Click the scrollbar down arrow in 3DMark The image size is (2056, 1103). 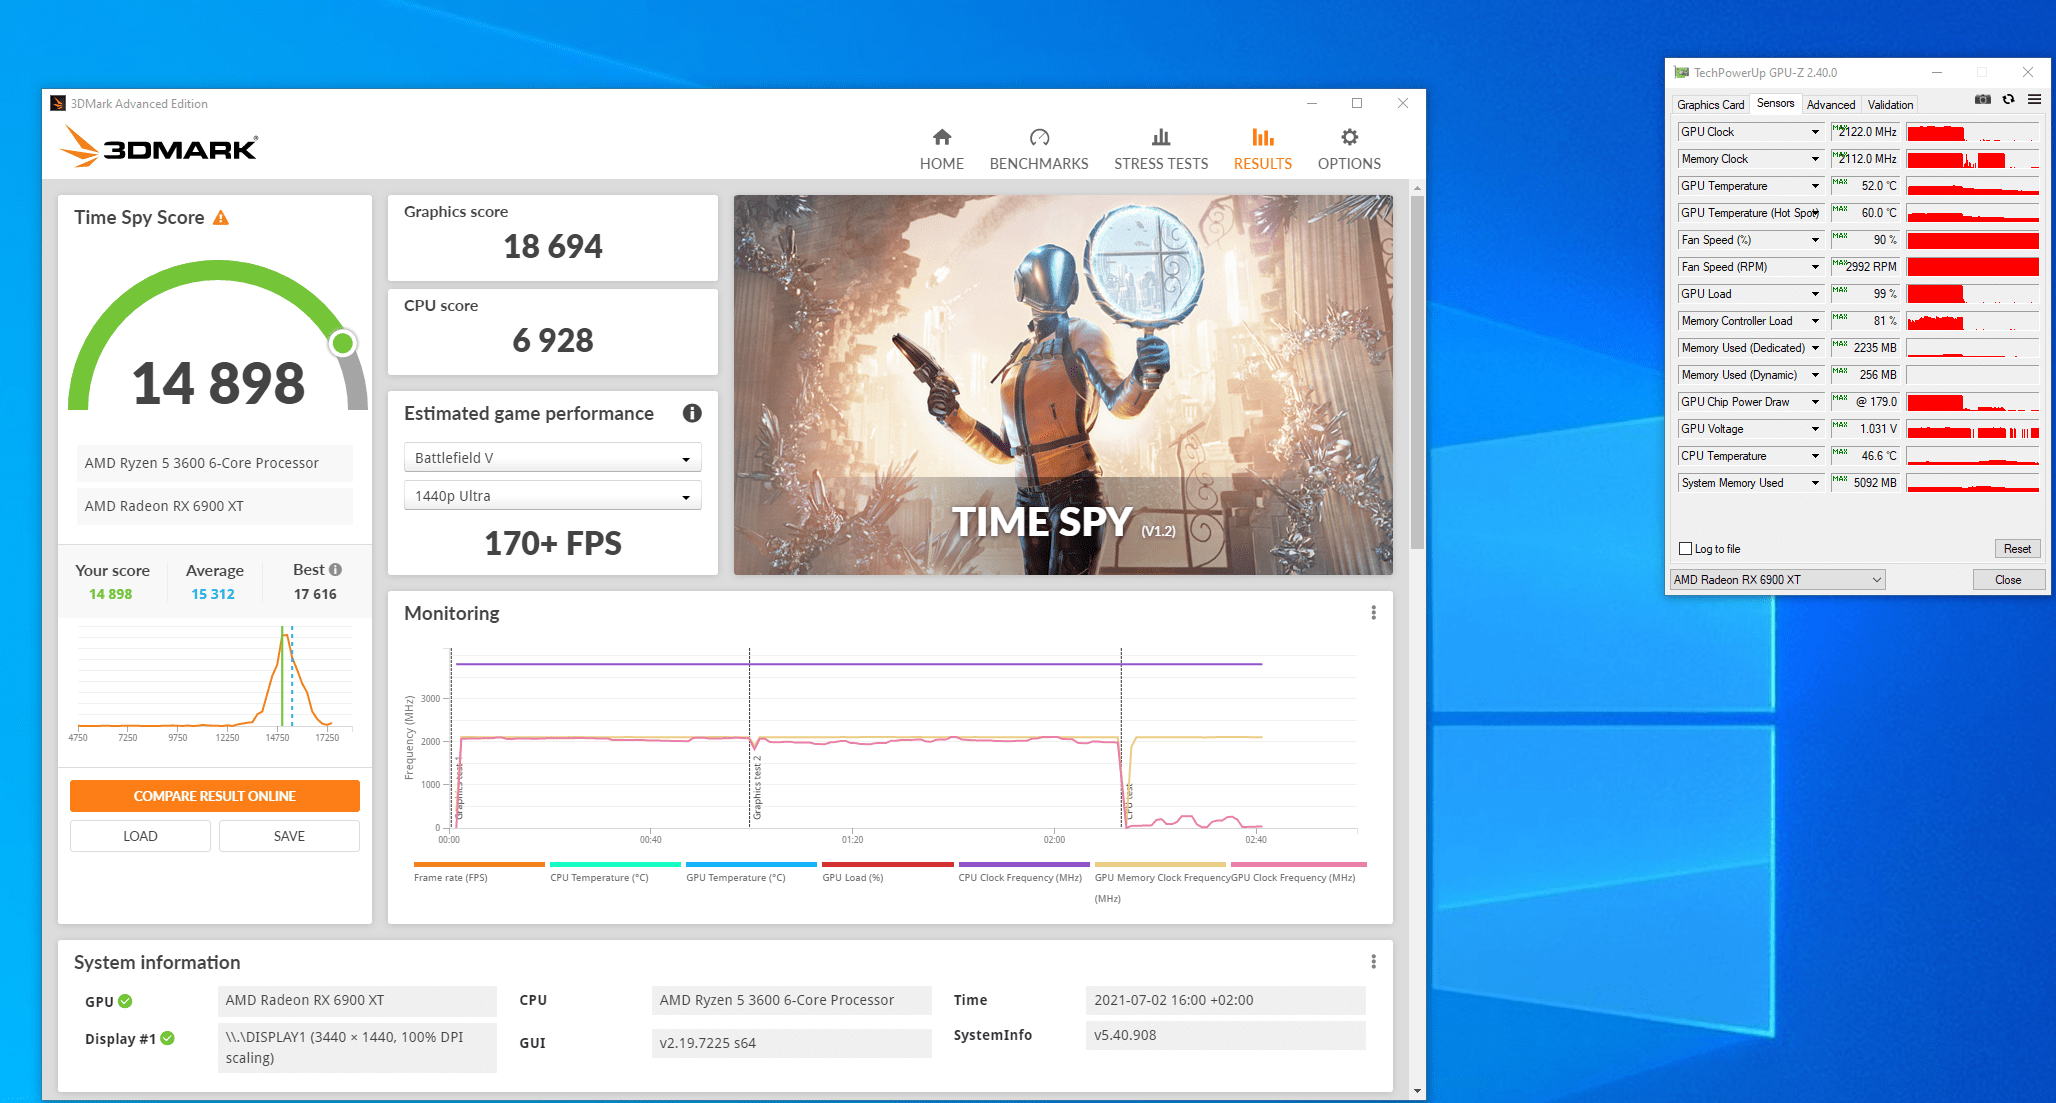(1416, 1091)
